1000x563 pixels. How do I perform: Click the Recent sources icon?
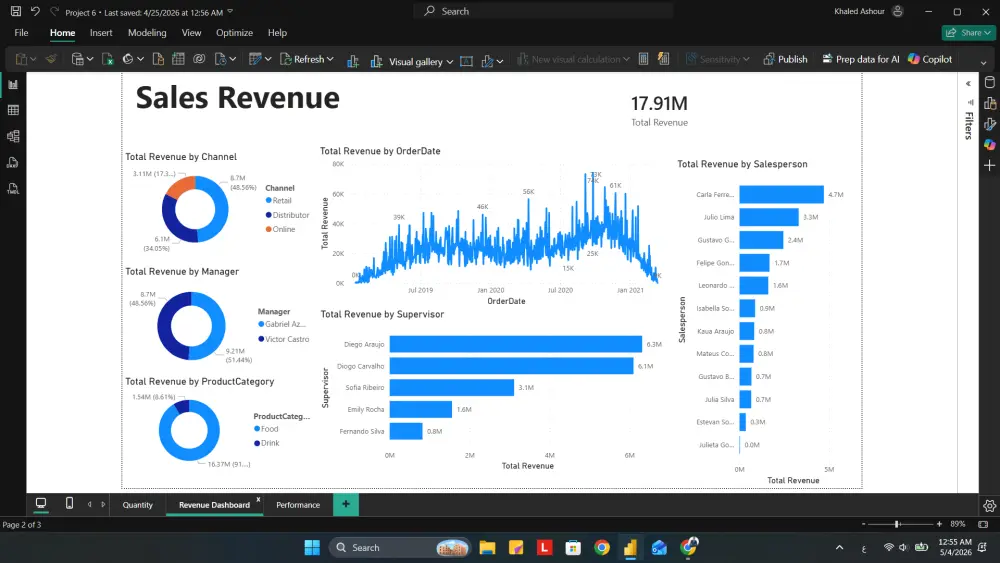click(x=221, y=59)
